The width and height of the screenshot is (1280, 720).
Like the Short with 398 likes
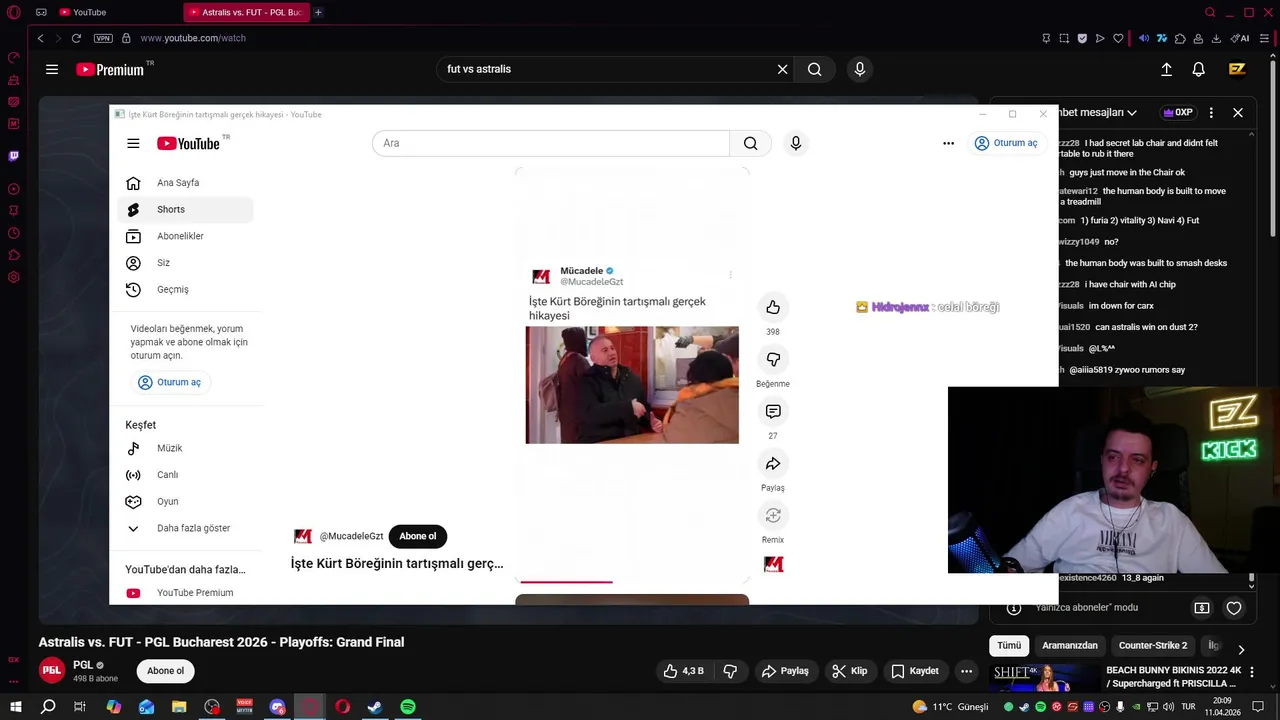(x=772, y=307)
